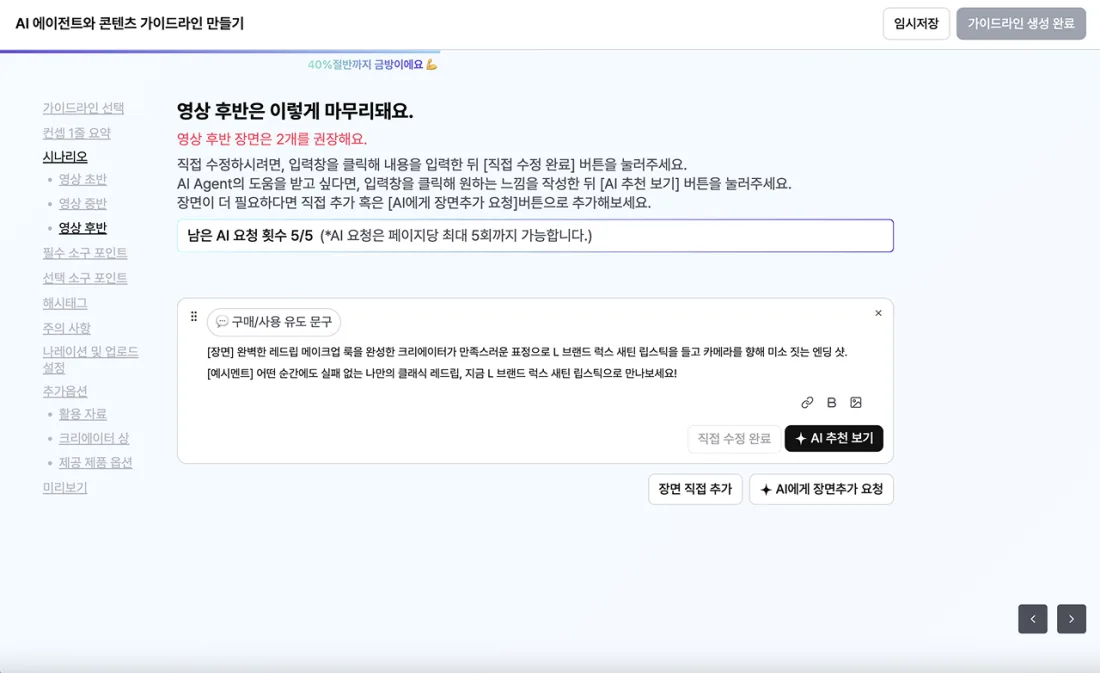Select 영상 후반 sub-item
The image size is (1100, 673).
82,228
